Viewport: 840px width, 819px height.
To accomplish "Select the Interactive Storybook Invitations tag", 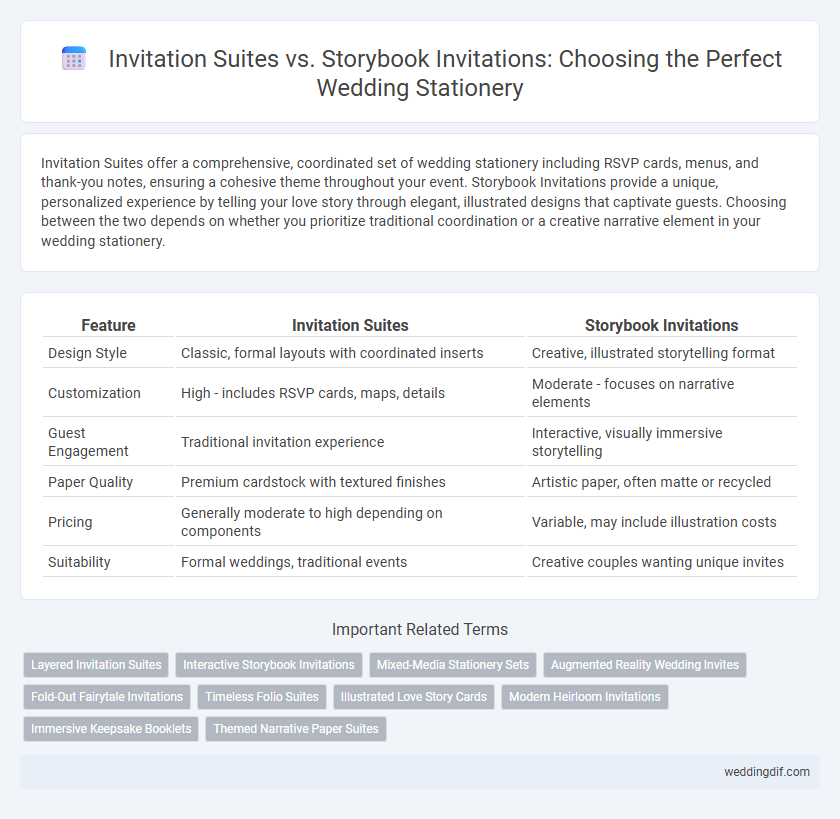I will (x=269, y=665).
